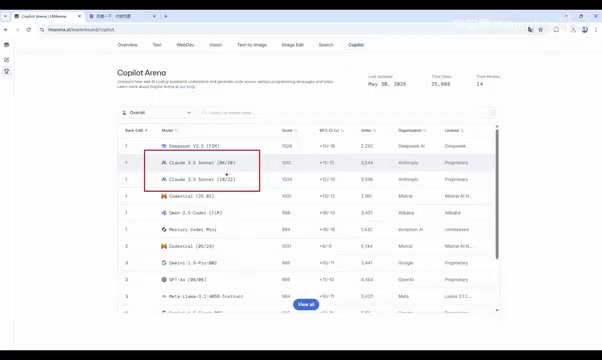602x360 pixels.
Task: Open the extensions icon in browser toolbar
Action: coord(556,30)
